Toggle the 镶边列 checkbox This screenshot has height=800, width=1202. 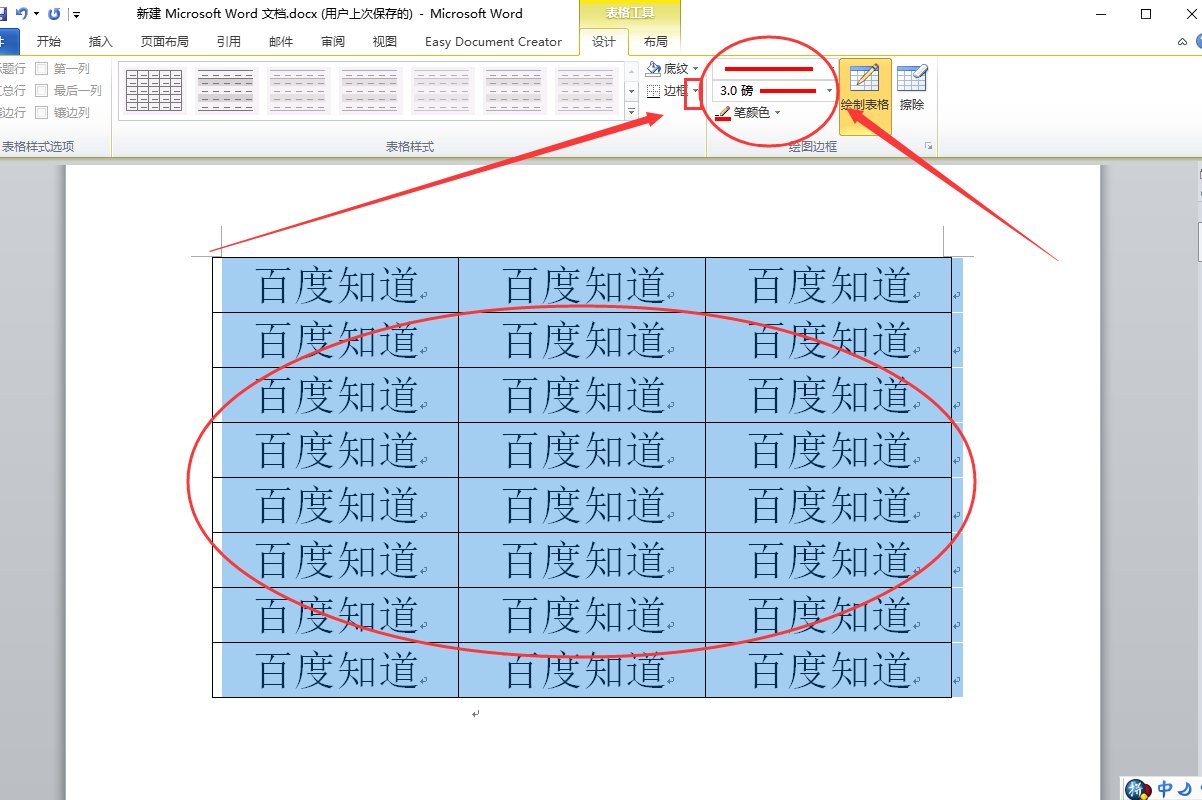coord(42,111)
